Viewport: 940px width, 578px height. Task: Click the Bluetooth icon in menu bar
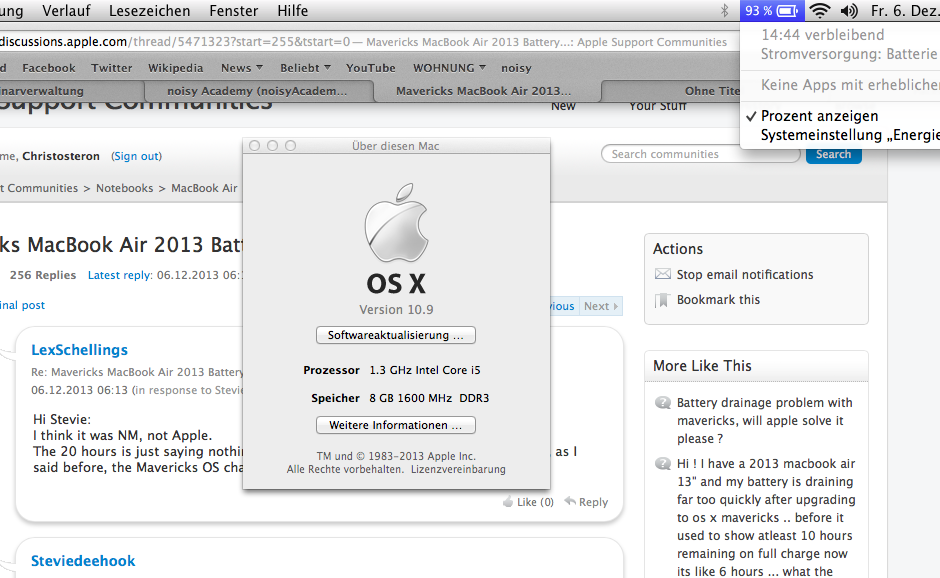click(x=724, y=11)
